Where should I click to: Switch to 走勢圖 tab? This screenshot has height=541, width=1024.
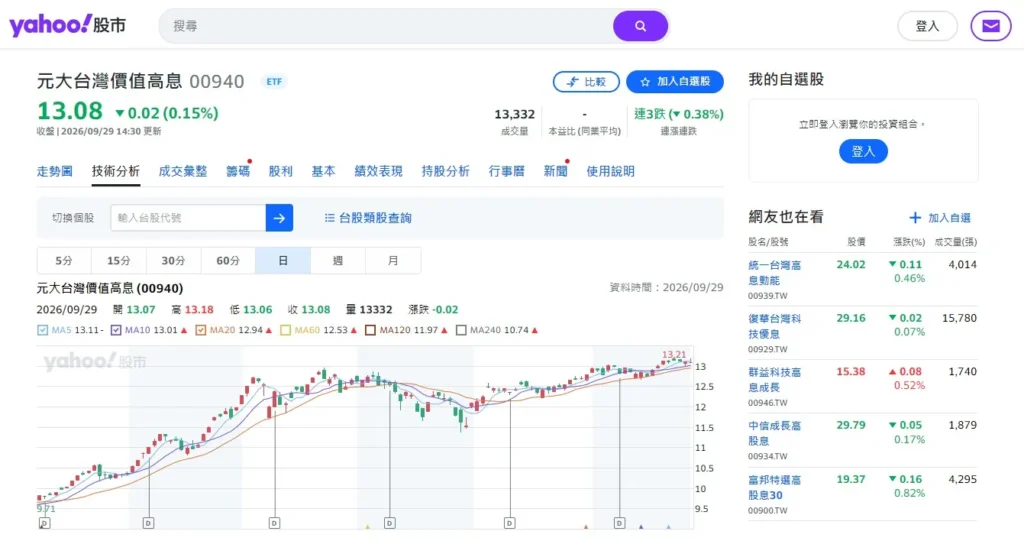(x=54, y=171)
